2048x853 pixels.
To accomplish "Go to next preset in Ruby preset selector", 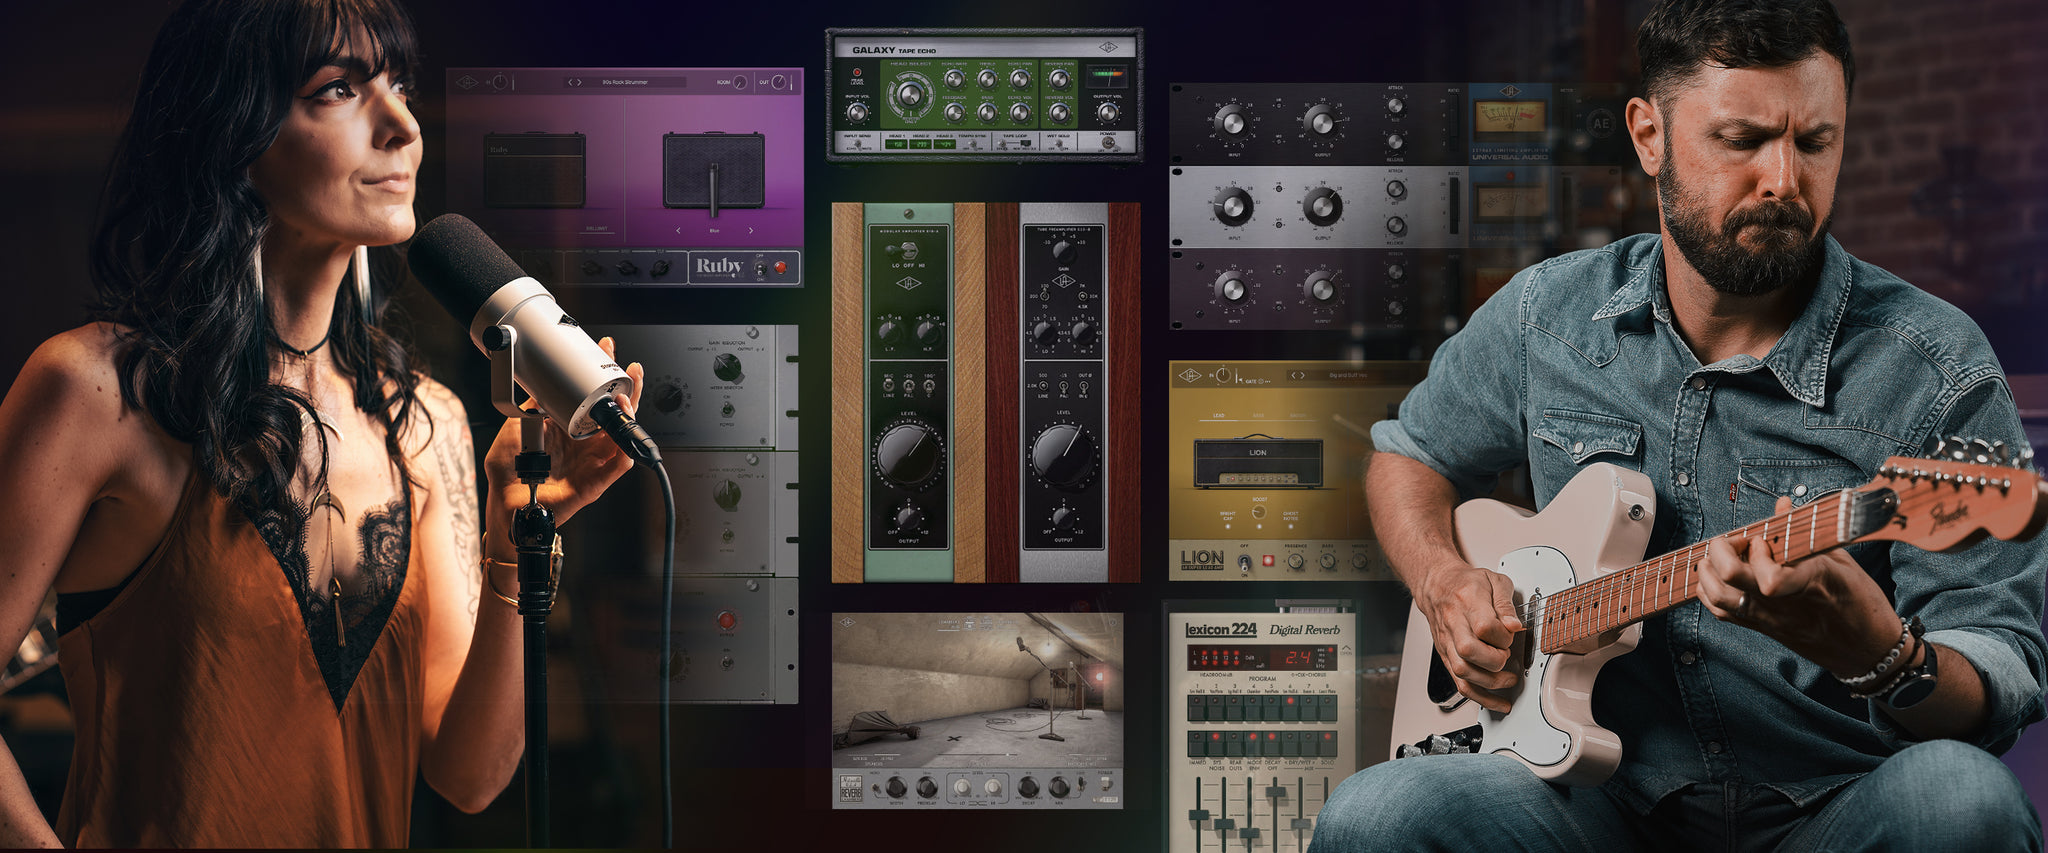I will pos(578,82).
